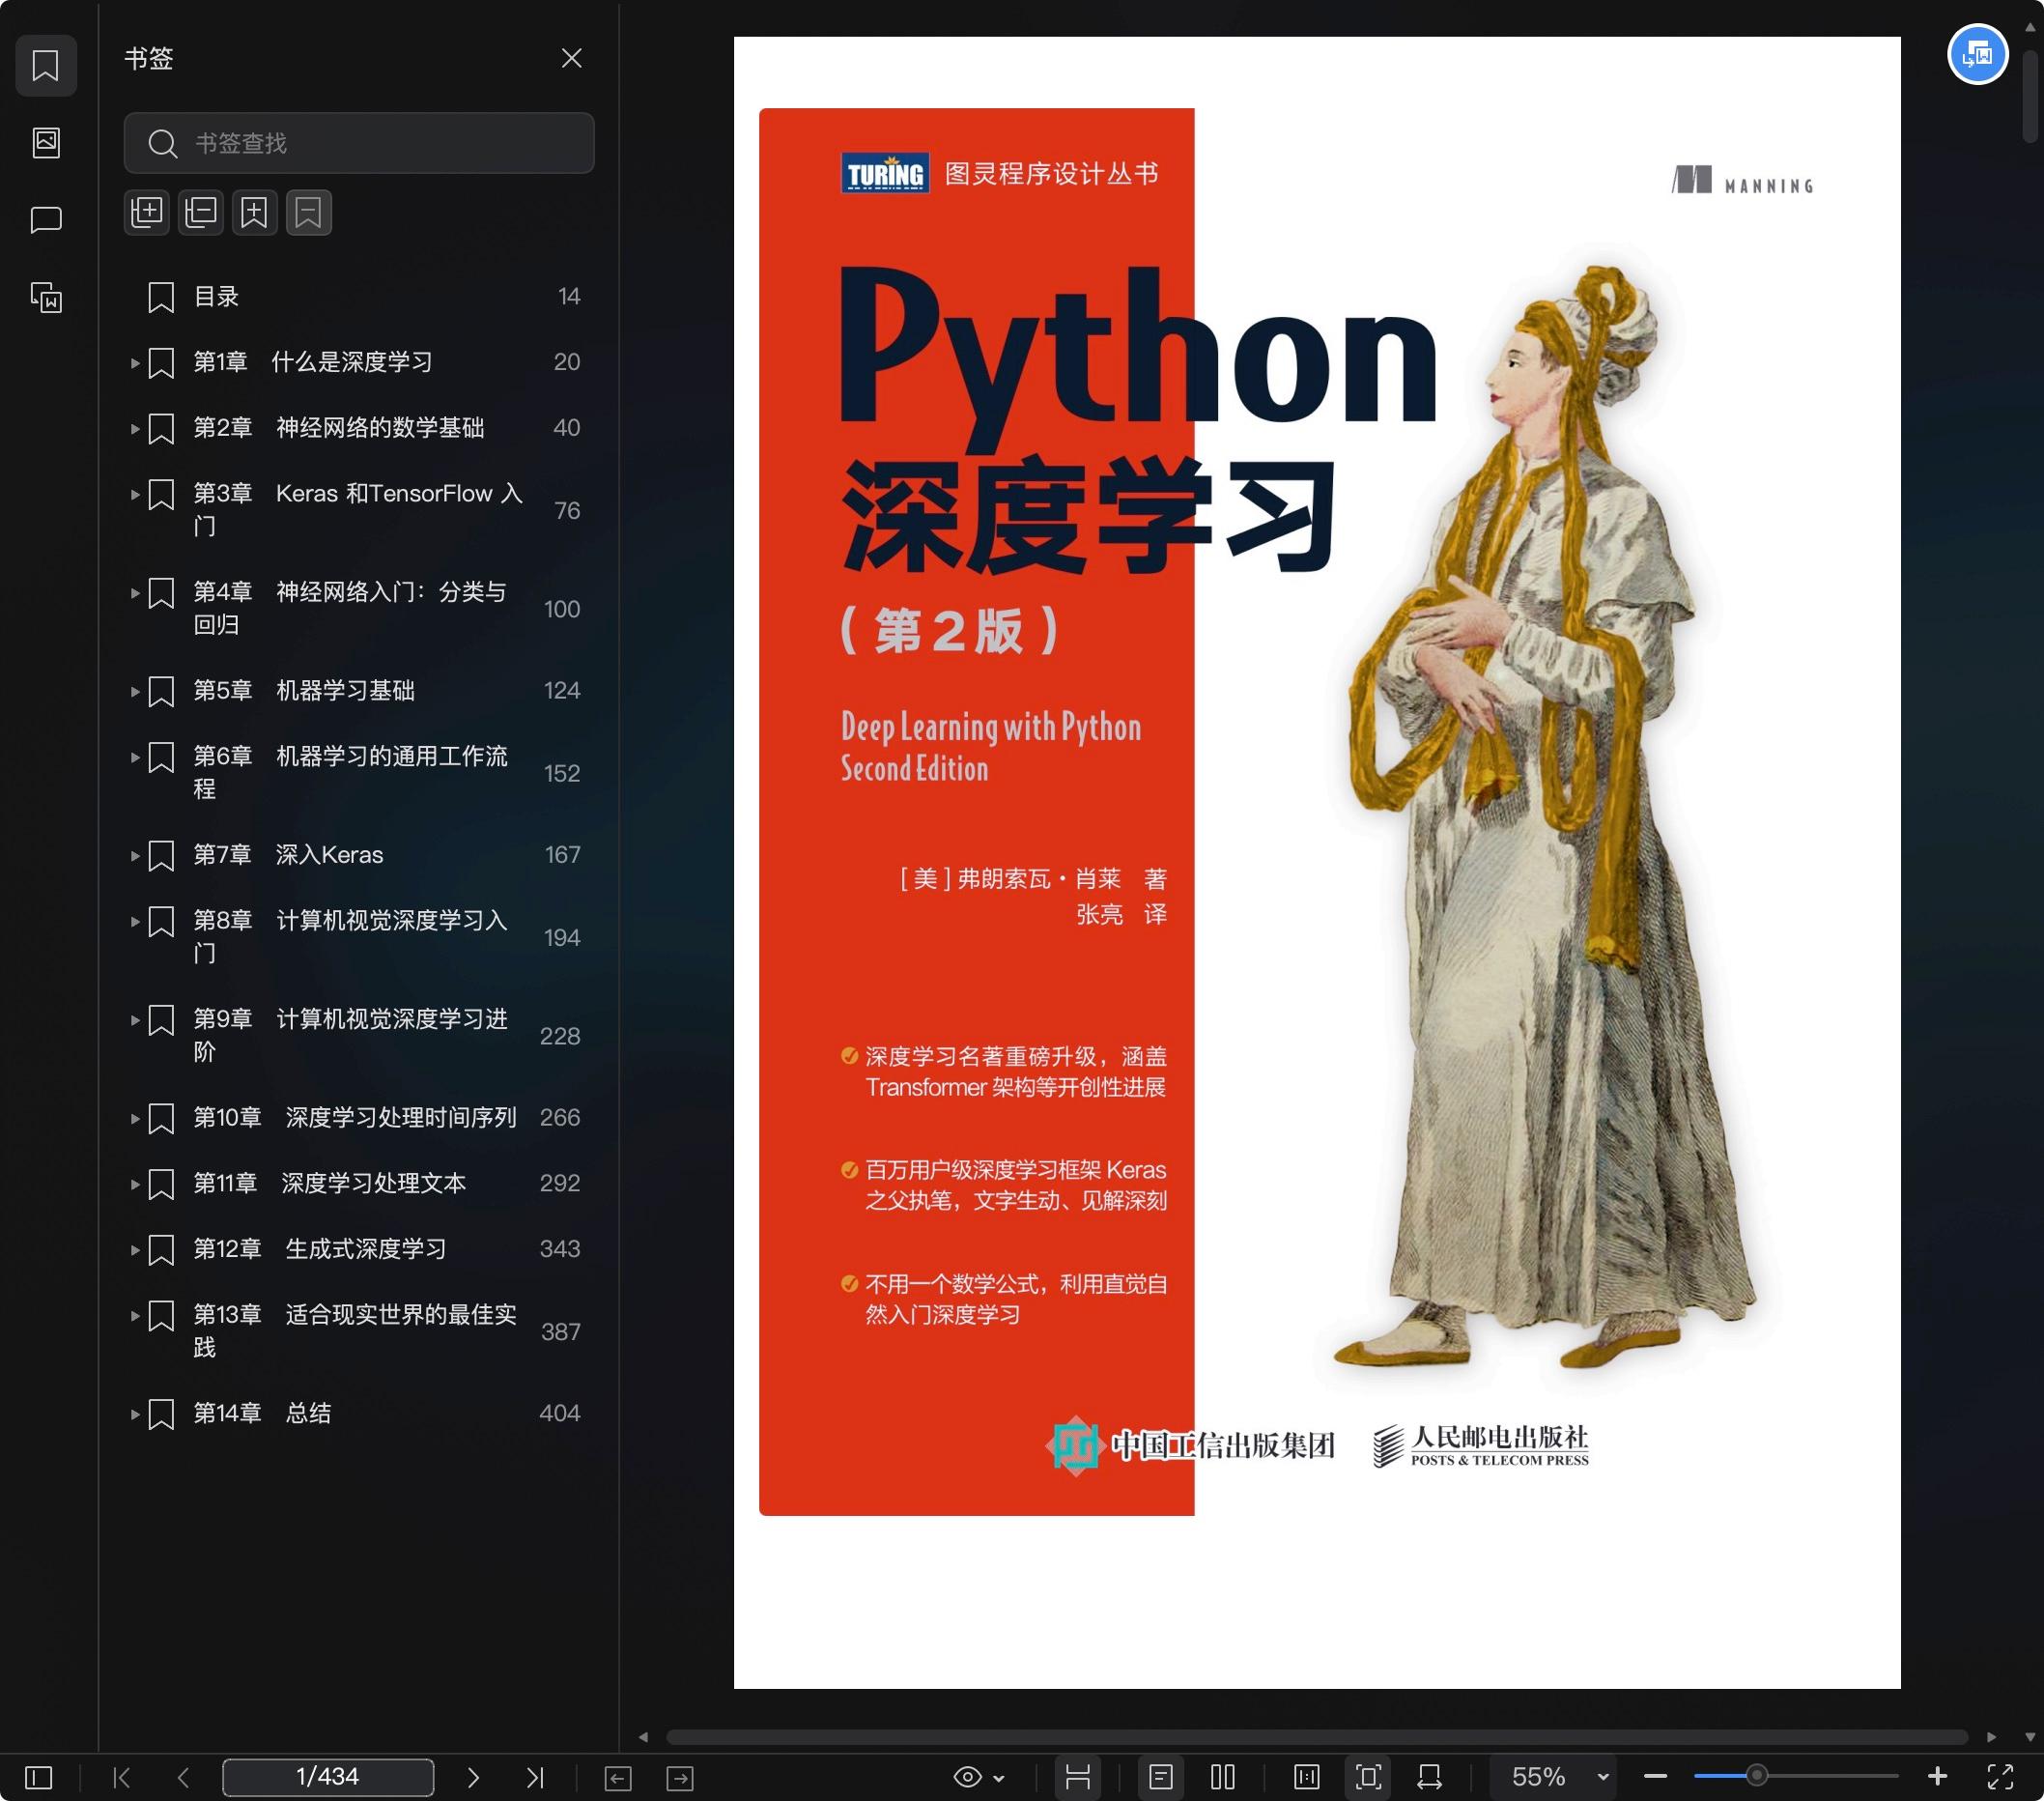The width and height of the screenshot is (2044, 1801).
Task: Expand 第6章 机器学习的通用工作流程
Action: click(x=135, y=757)
